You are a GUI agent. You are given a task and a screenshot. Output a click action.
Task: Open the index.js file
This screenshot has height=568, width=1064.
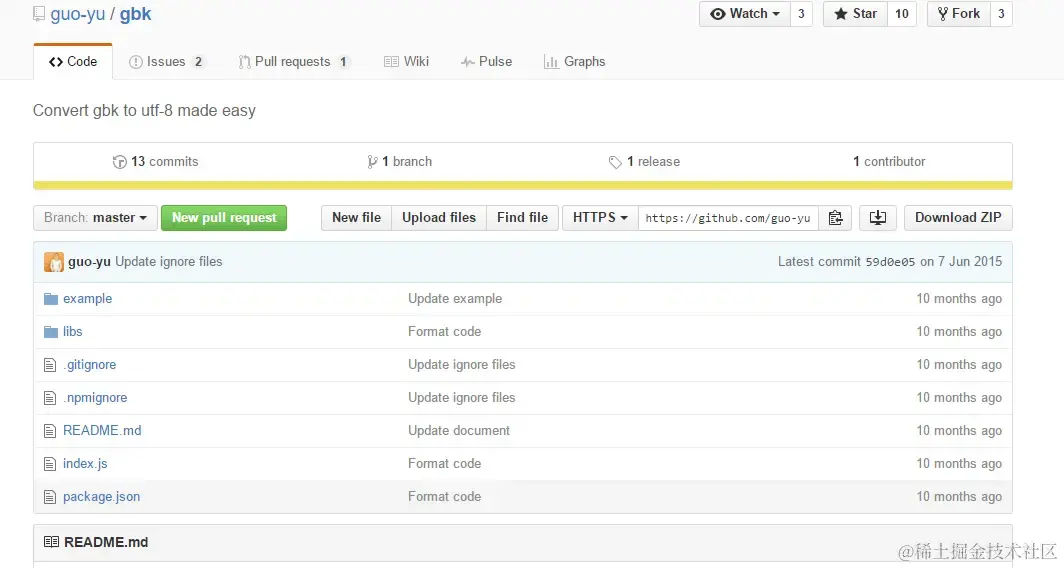coord(86,464)
